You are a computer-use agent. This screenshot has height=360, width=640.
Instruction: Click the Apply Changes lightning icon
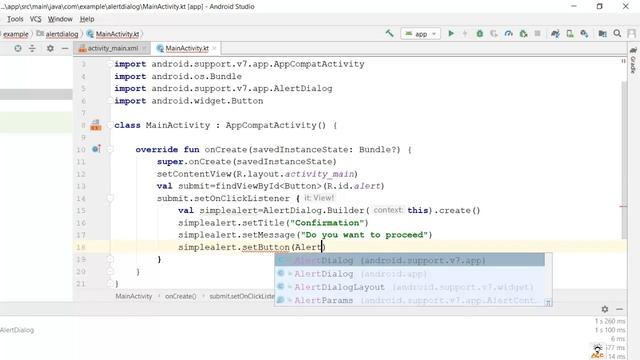(x=464, y=33)
